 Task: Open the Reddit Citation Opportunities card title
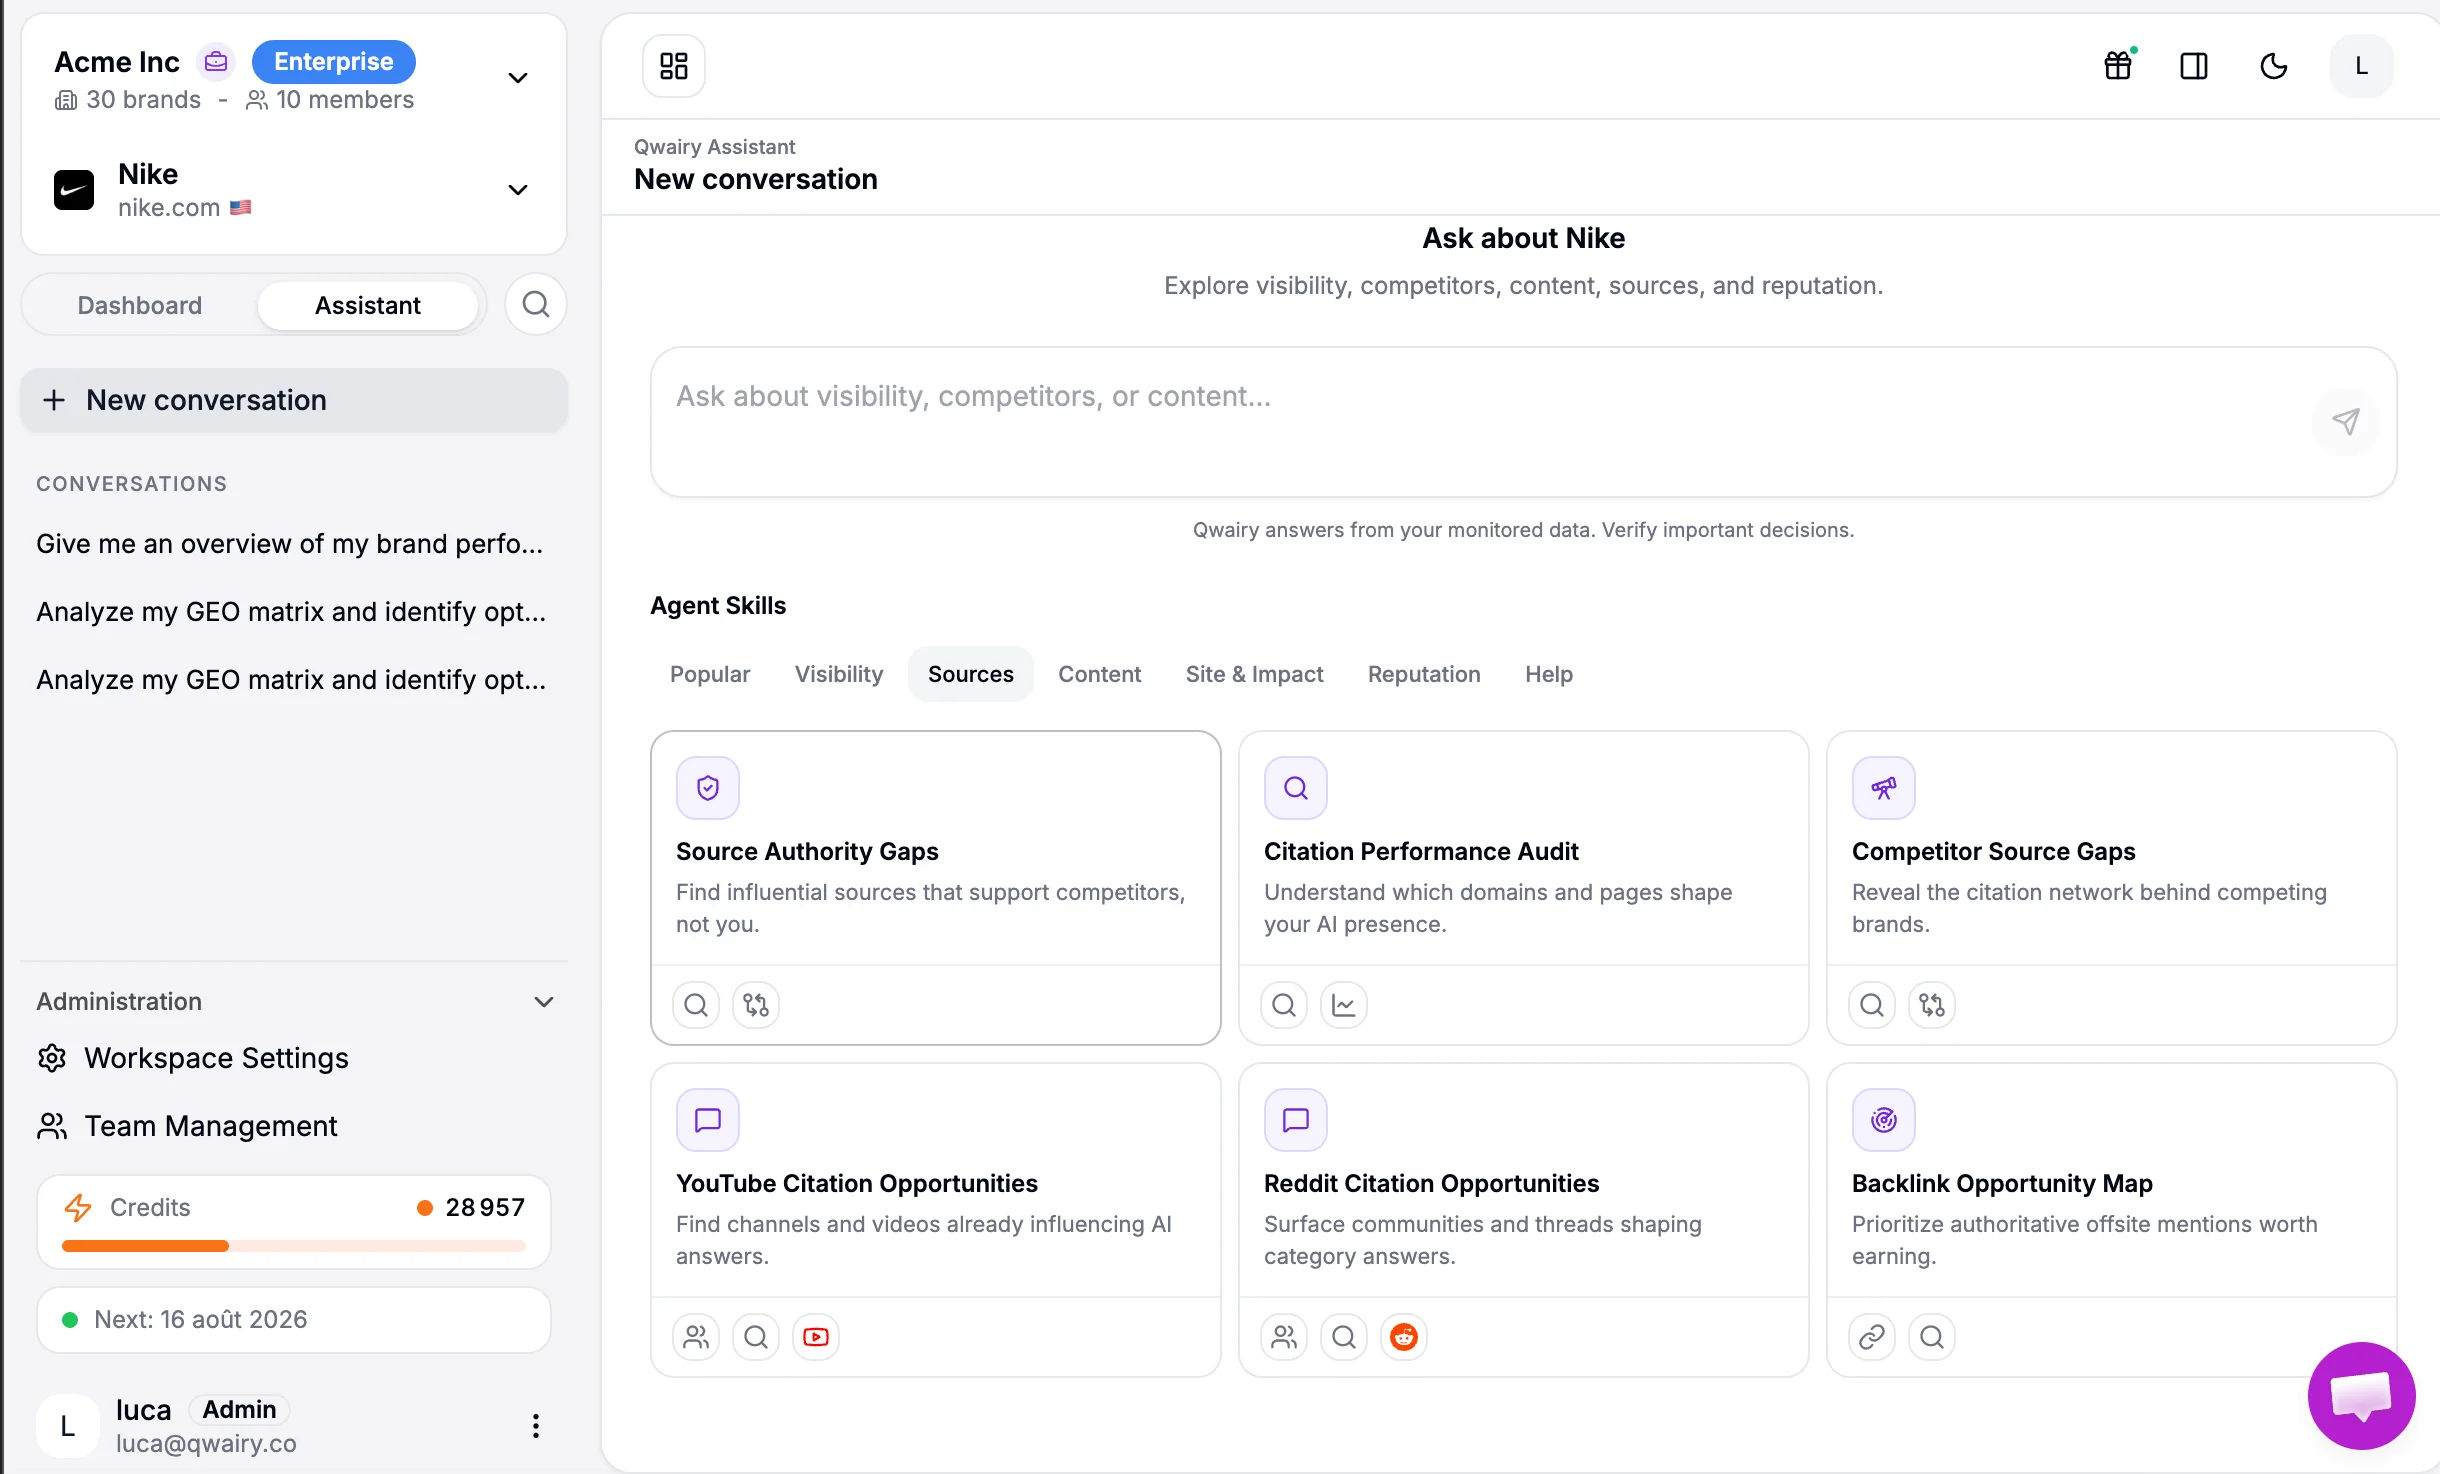click(1431, 1183)
